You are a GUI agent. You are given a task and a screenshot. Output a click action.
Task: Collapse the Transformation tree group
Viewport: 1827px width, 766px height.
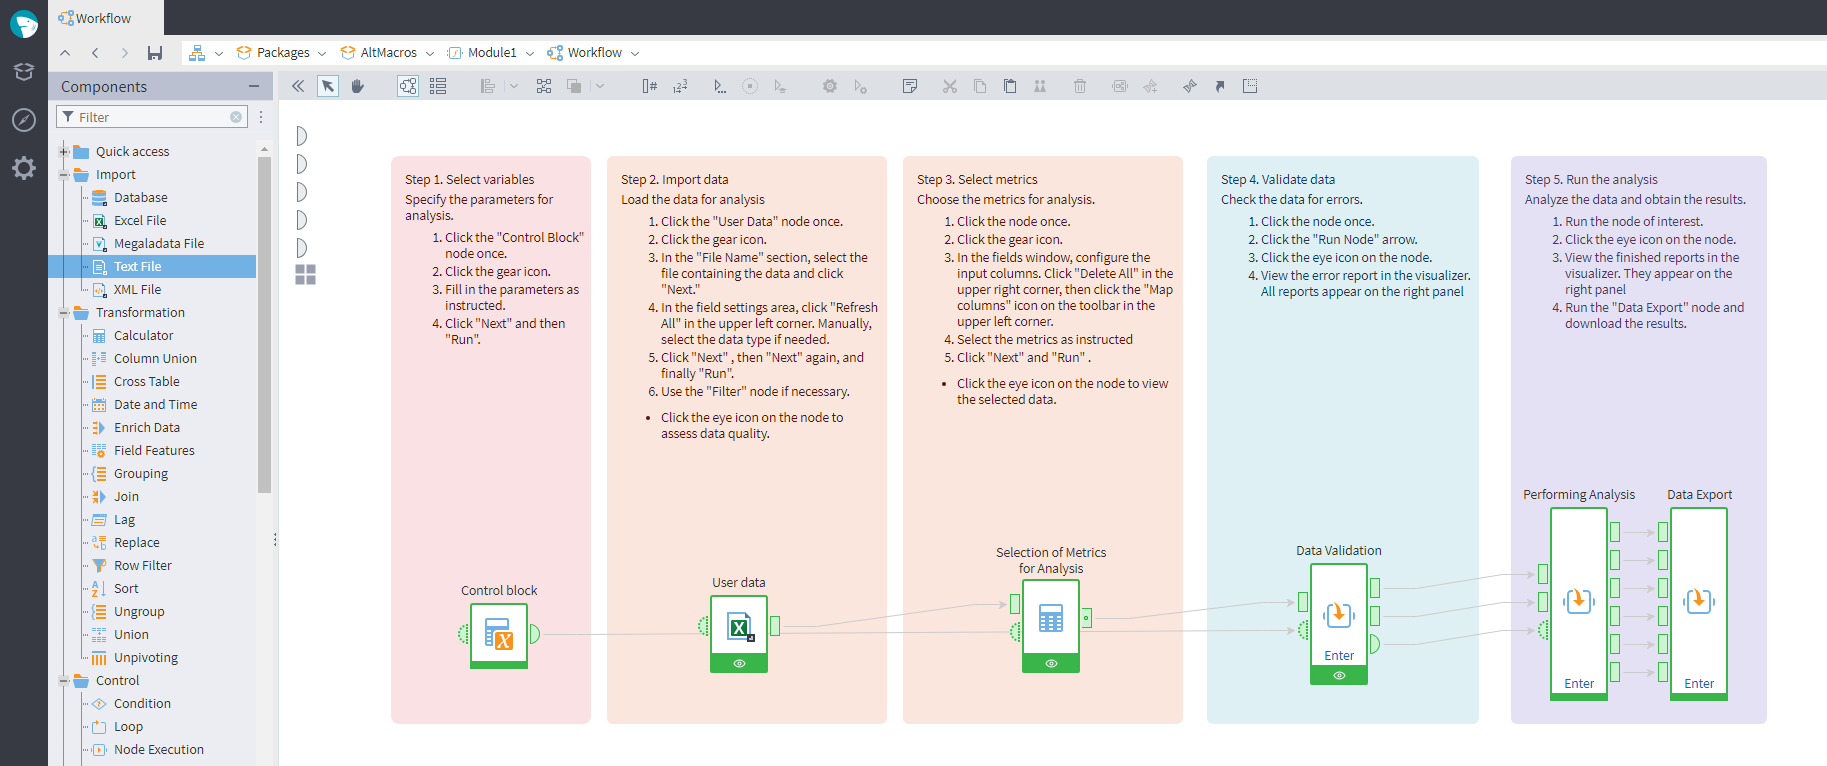[x=64, y=313]
